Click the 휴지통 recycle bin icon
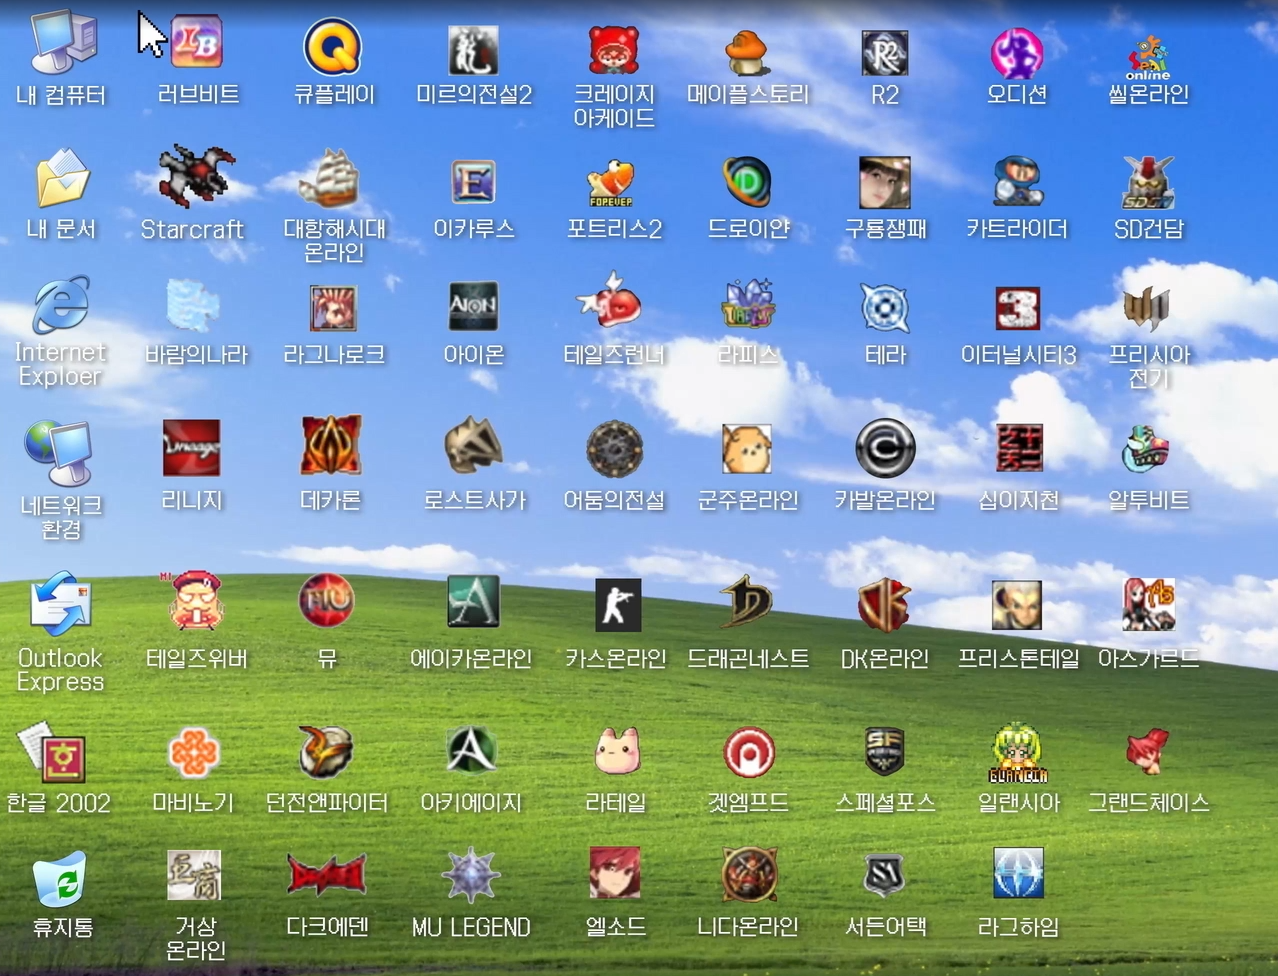The width and height of the screenshot is (1278, 976). click(61, 880)
